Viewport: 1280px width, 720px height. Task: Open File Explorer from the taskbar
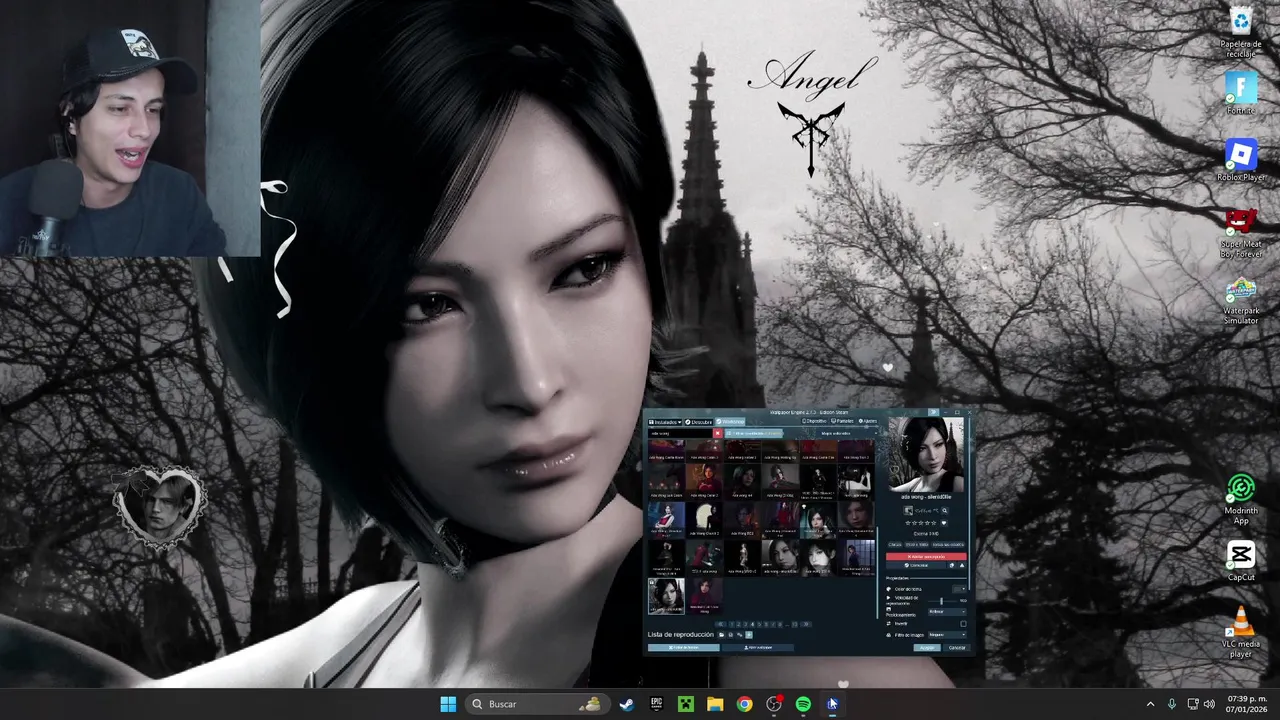(715, 704)
